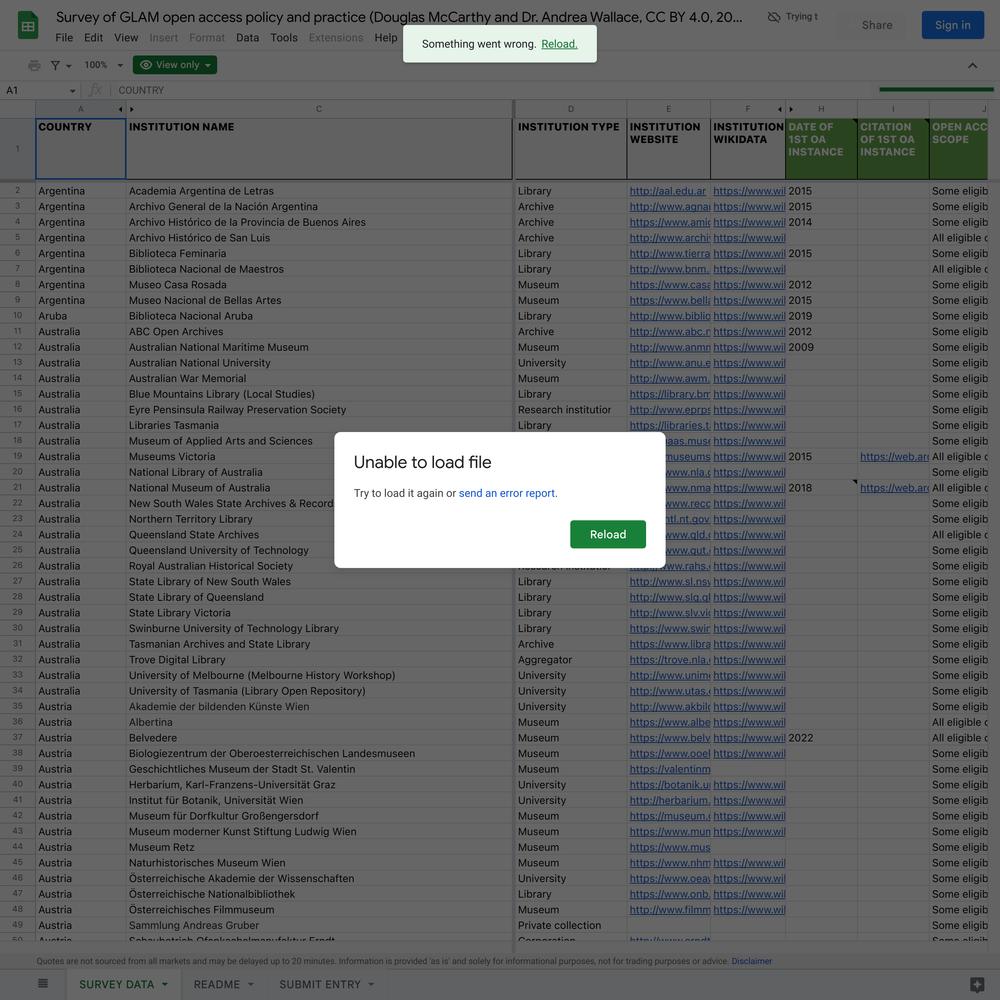1000x1000 pixels.
Task: Click the green Reload button in dialog
Action: point(608,534)
